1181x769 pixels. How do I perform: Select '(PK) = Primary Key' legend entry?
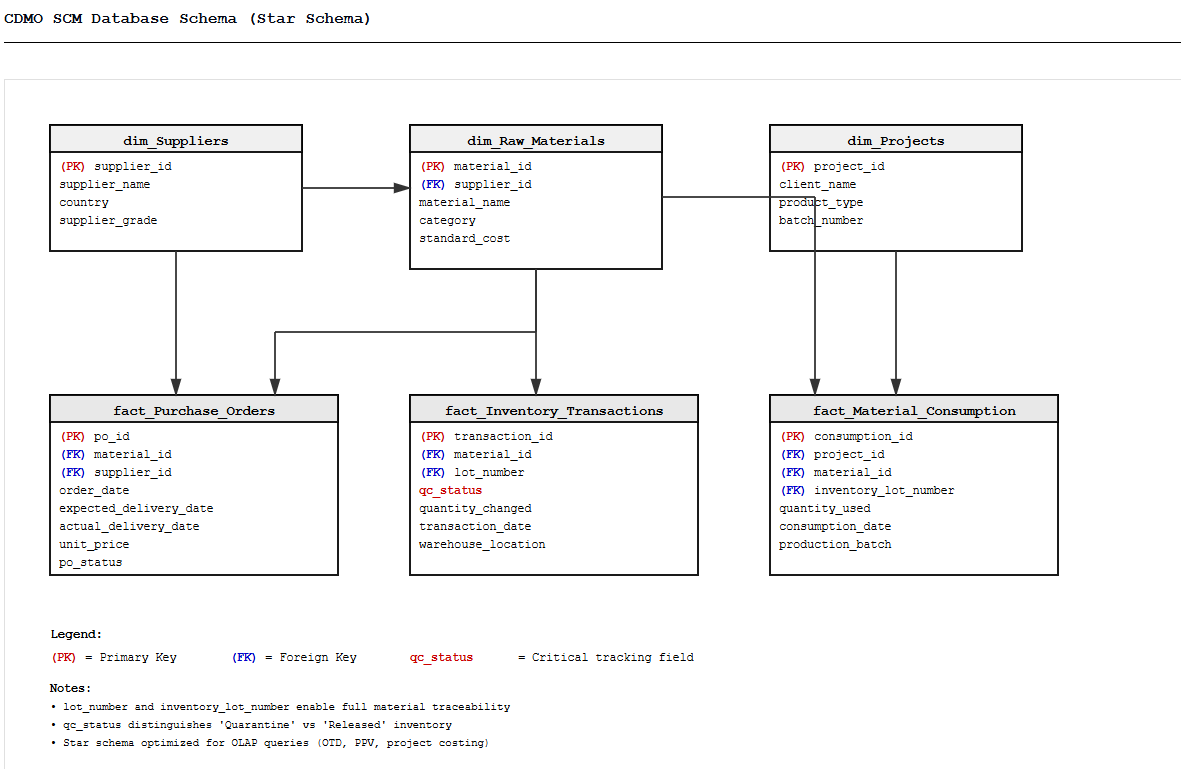coord(114,658)
